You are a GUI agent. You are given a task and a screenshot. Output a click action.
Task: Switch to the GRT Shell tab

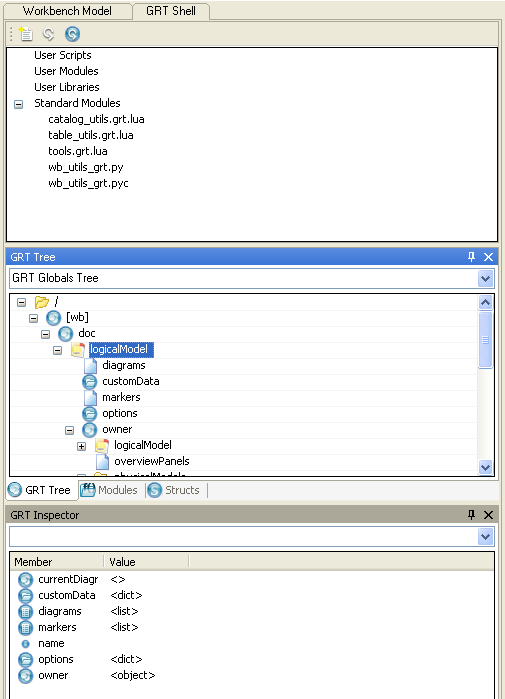171,11
